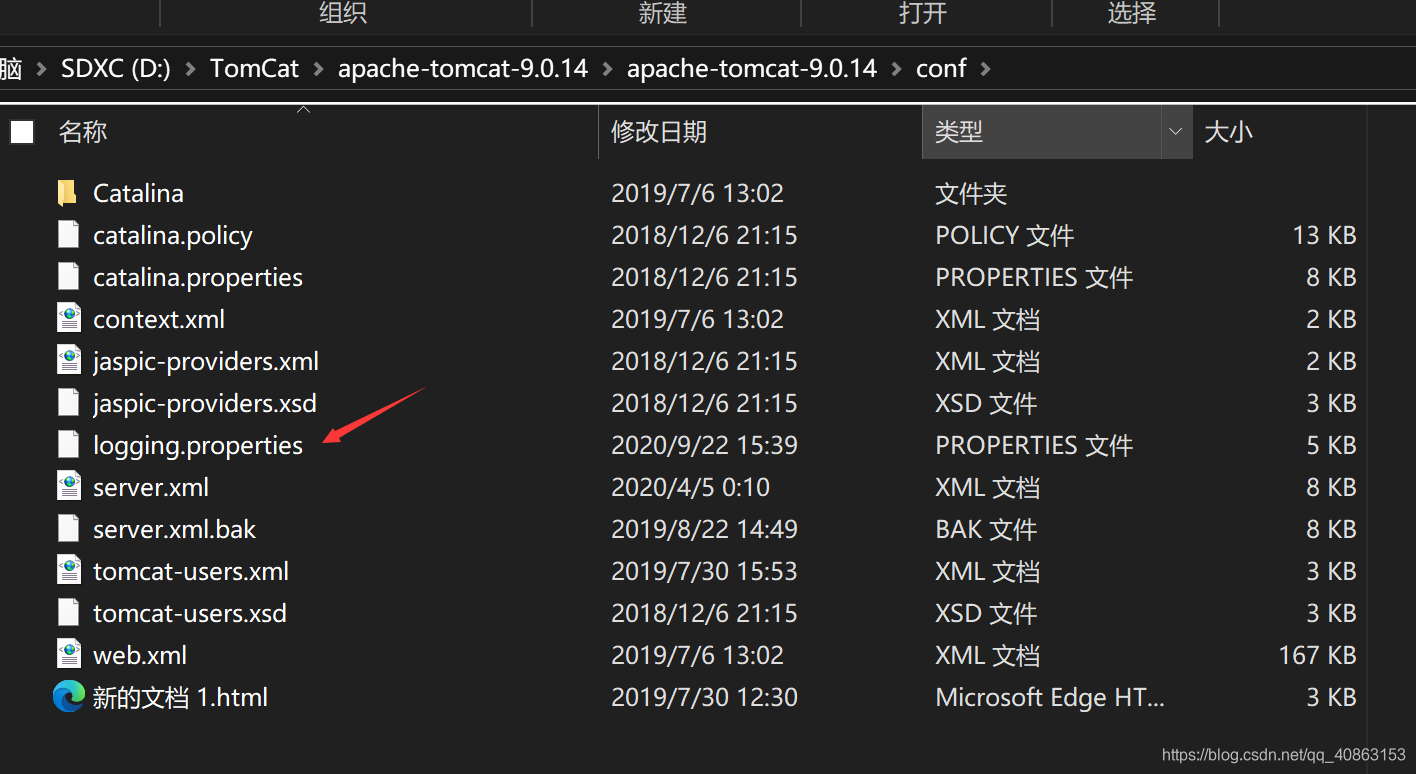This screenshot has width=1416, height=774.
Task: Click the tomcat-users.xsd file icon
Action: 68,613
